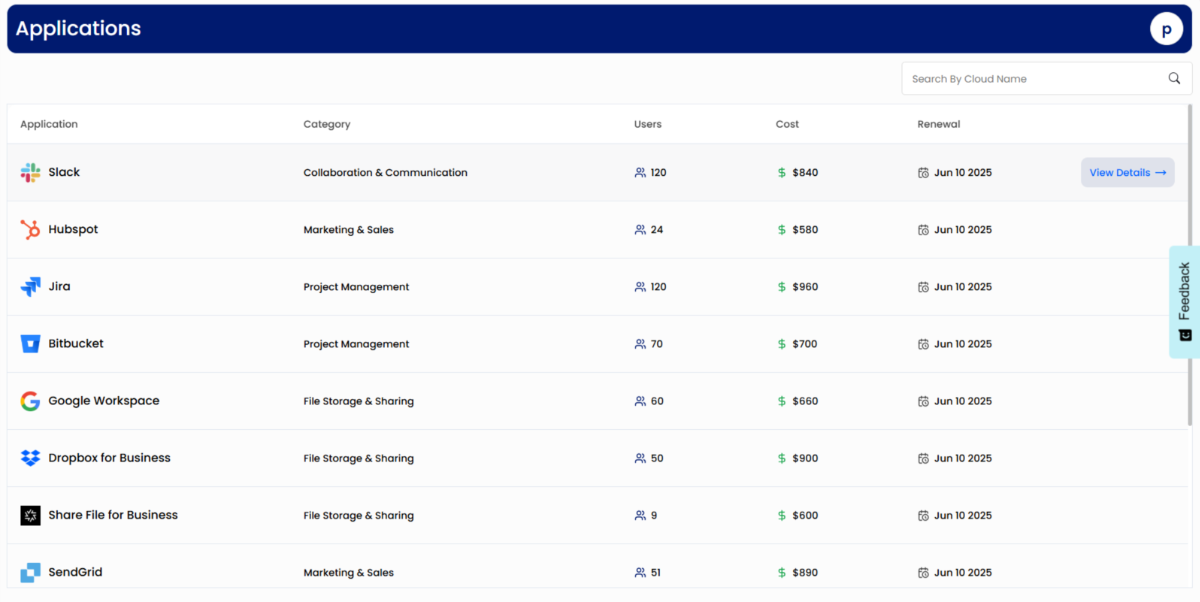Click the dollar icon in Jira row
1200x602 pixels.
click(x=782, y=287)
